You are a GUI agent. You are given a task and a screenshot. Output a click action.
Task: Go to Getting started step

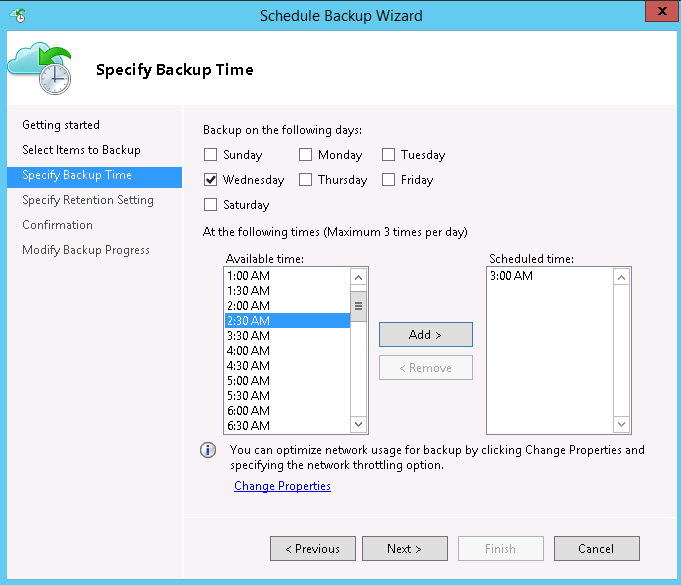[61, 125]
